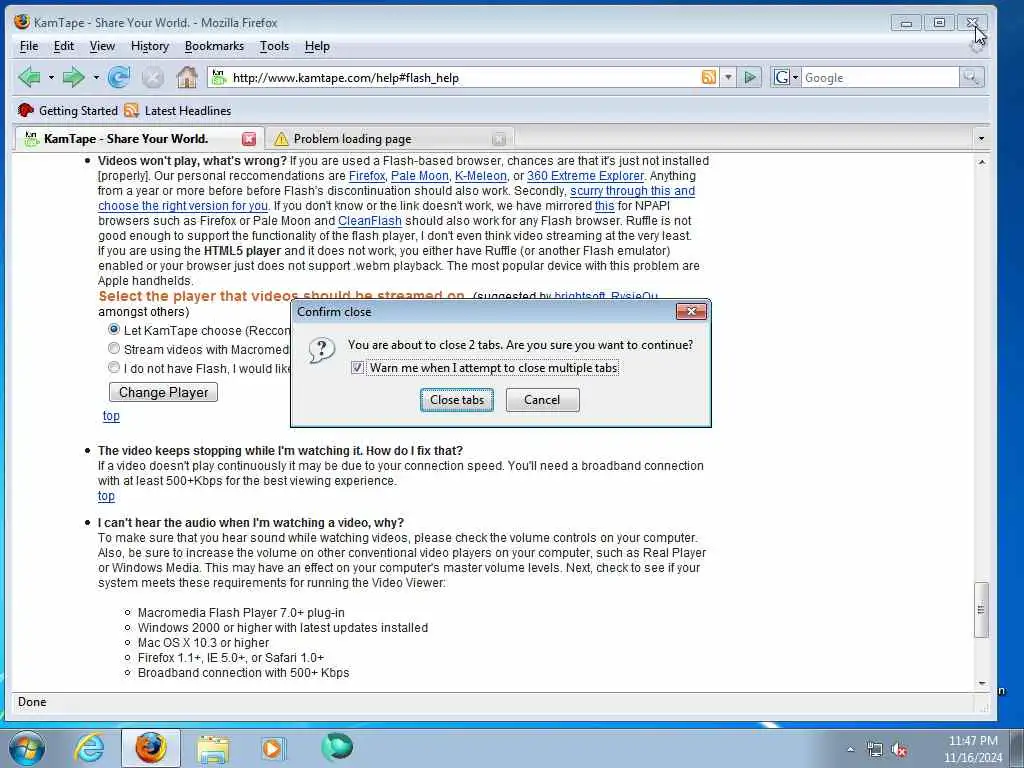Open the Back history dropdown arrow

(51, 78)
